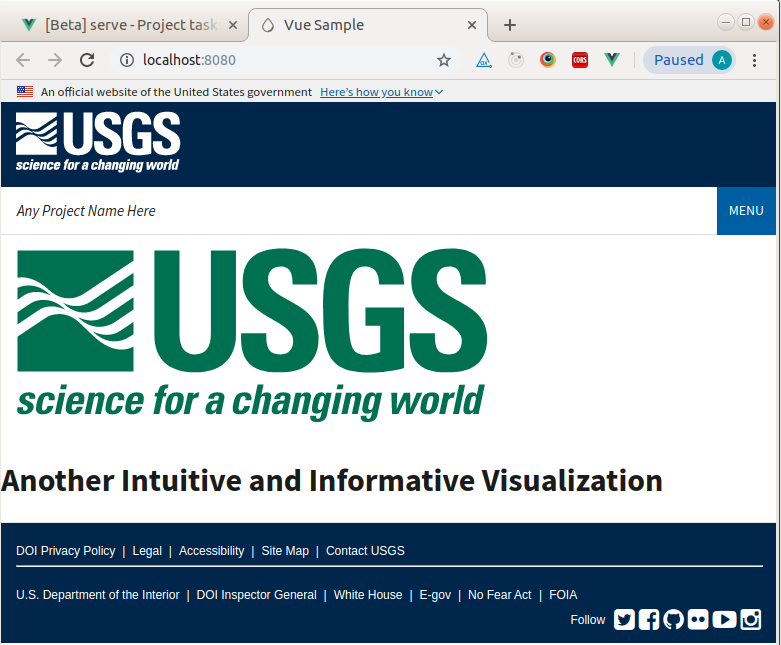Close the Vue Sample tab
The width and height of the screenshot is (781, 645).
tap(472, 25)
